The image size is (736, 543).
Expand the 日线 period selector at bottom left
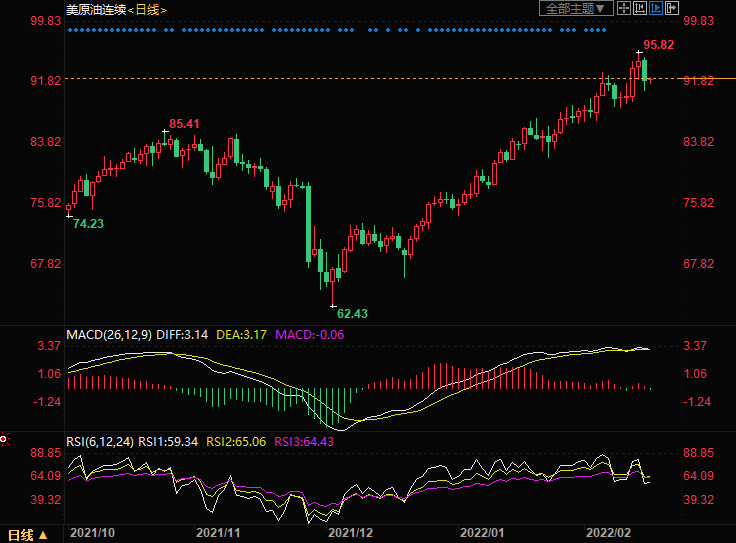point(28,534)
